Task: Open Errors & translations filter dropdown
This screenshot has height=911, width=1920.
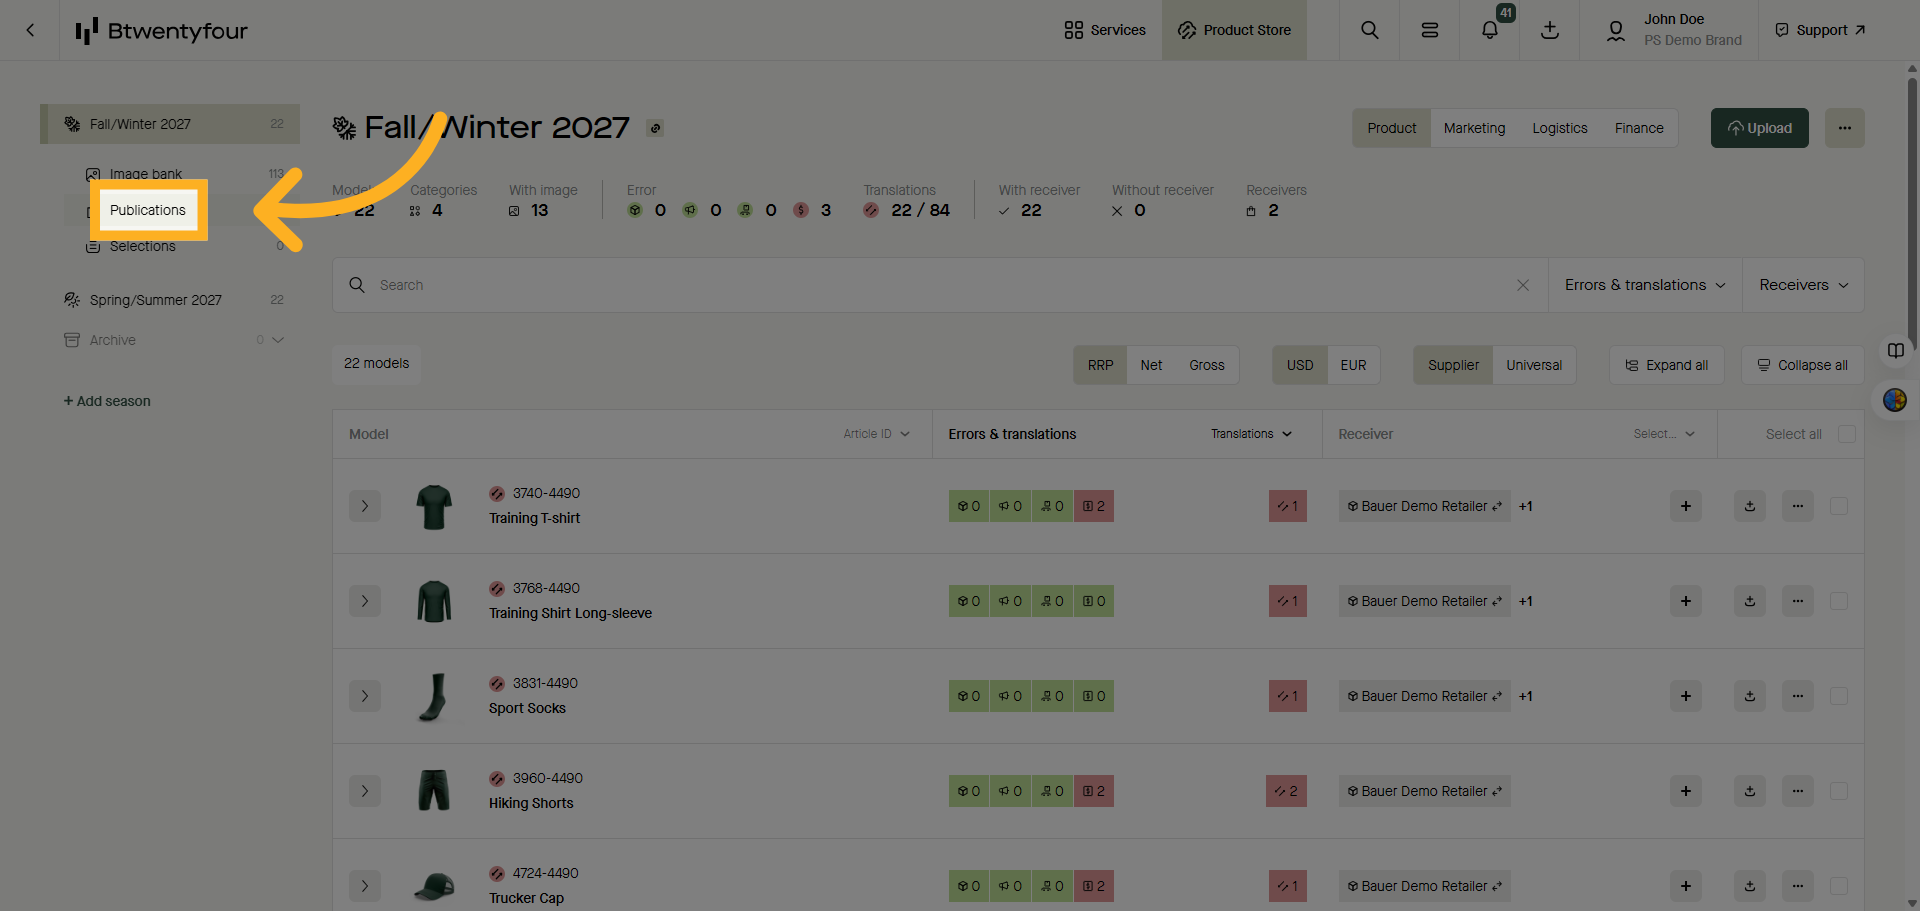Action: click(x=1645, y=285)
